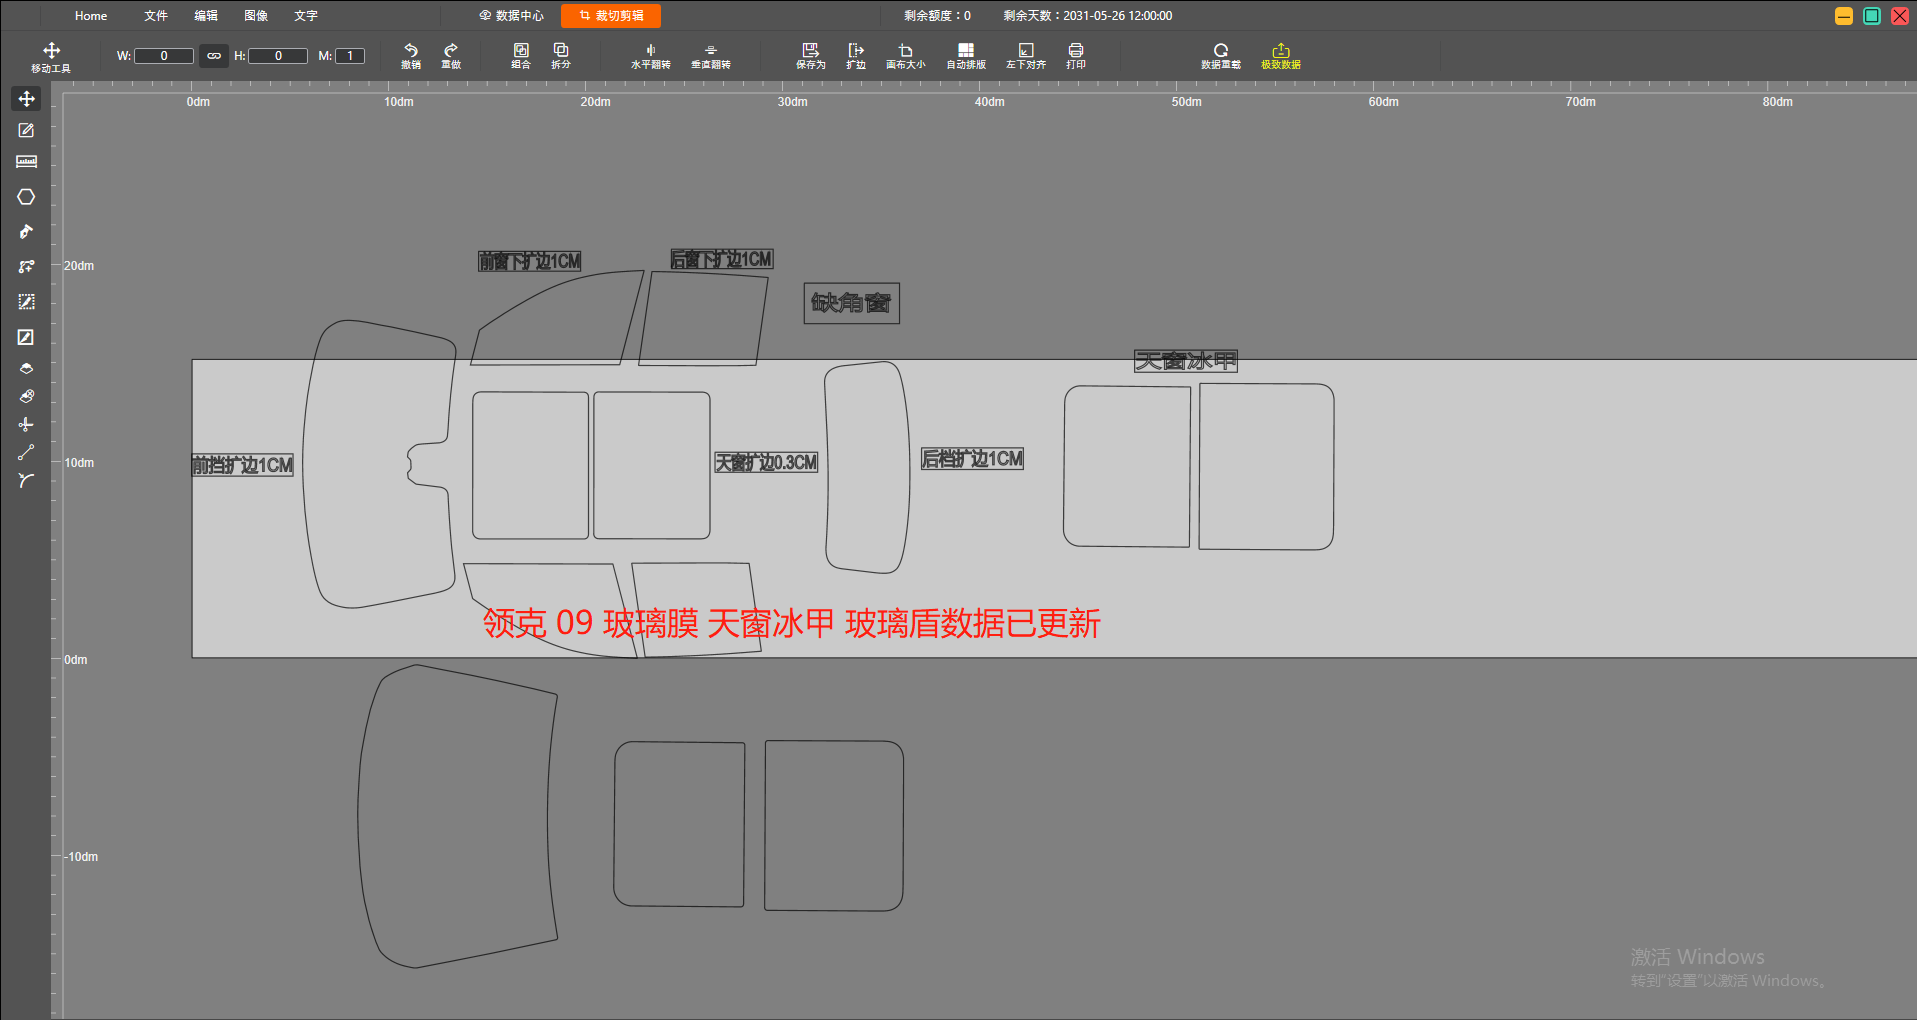Open the 文字 (Text) menu
The width and height of the screenshot is (1917, 1020).
306,16
